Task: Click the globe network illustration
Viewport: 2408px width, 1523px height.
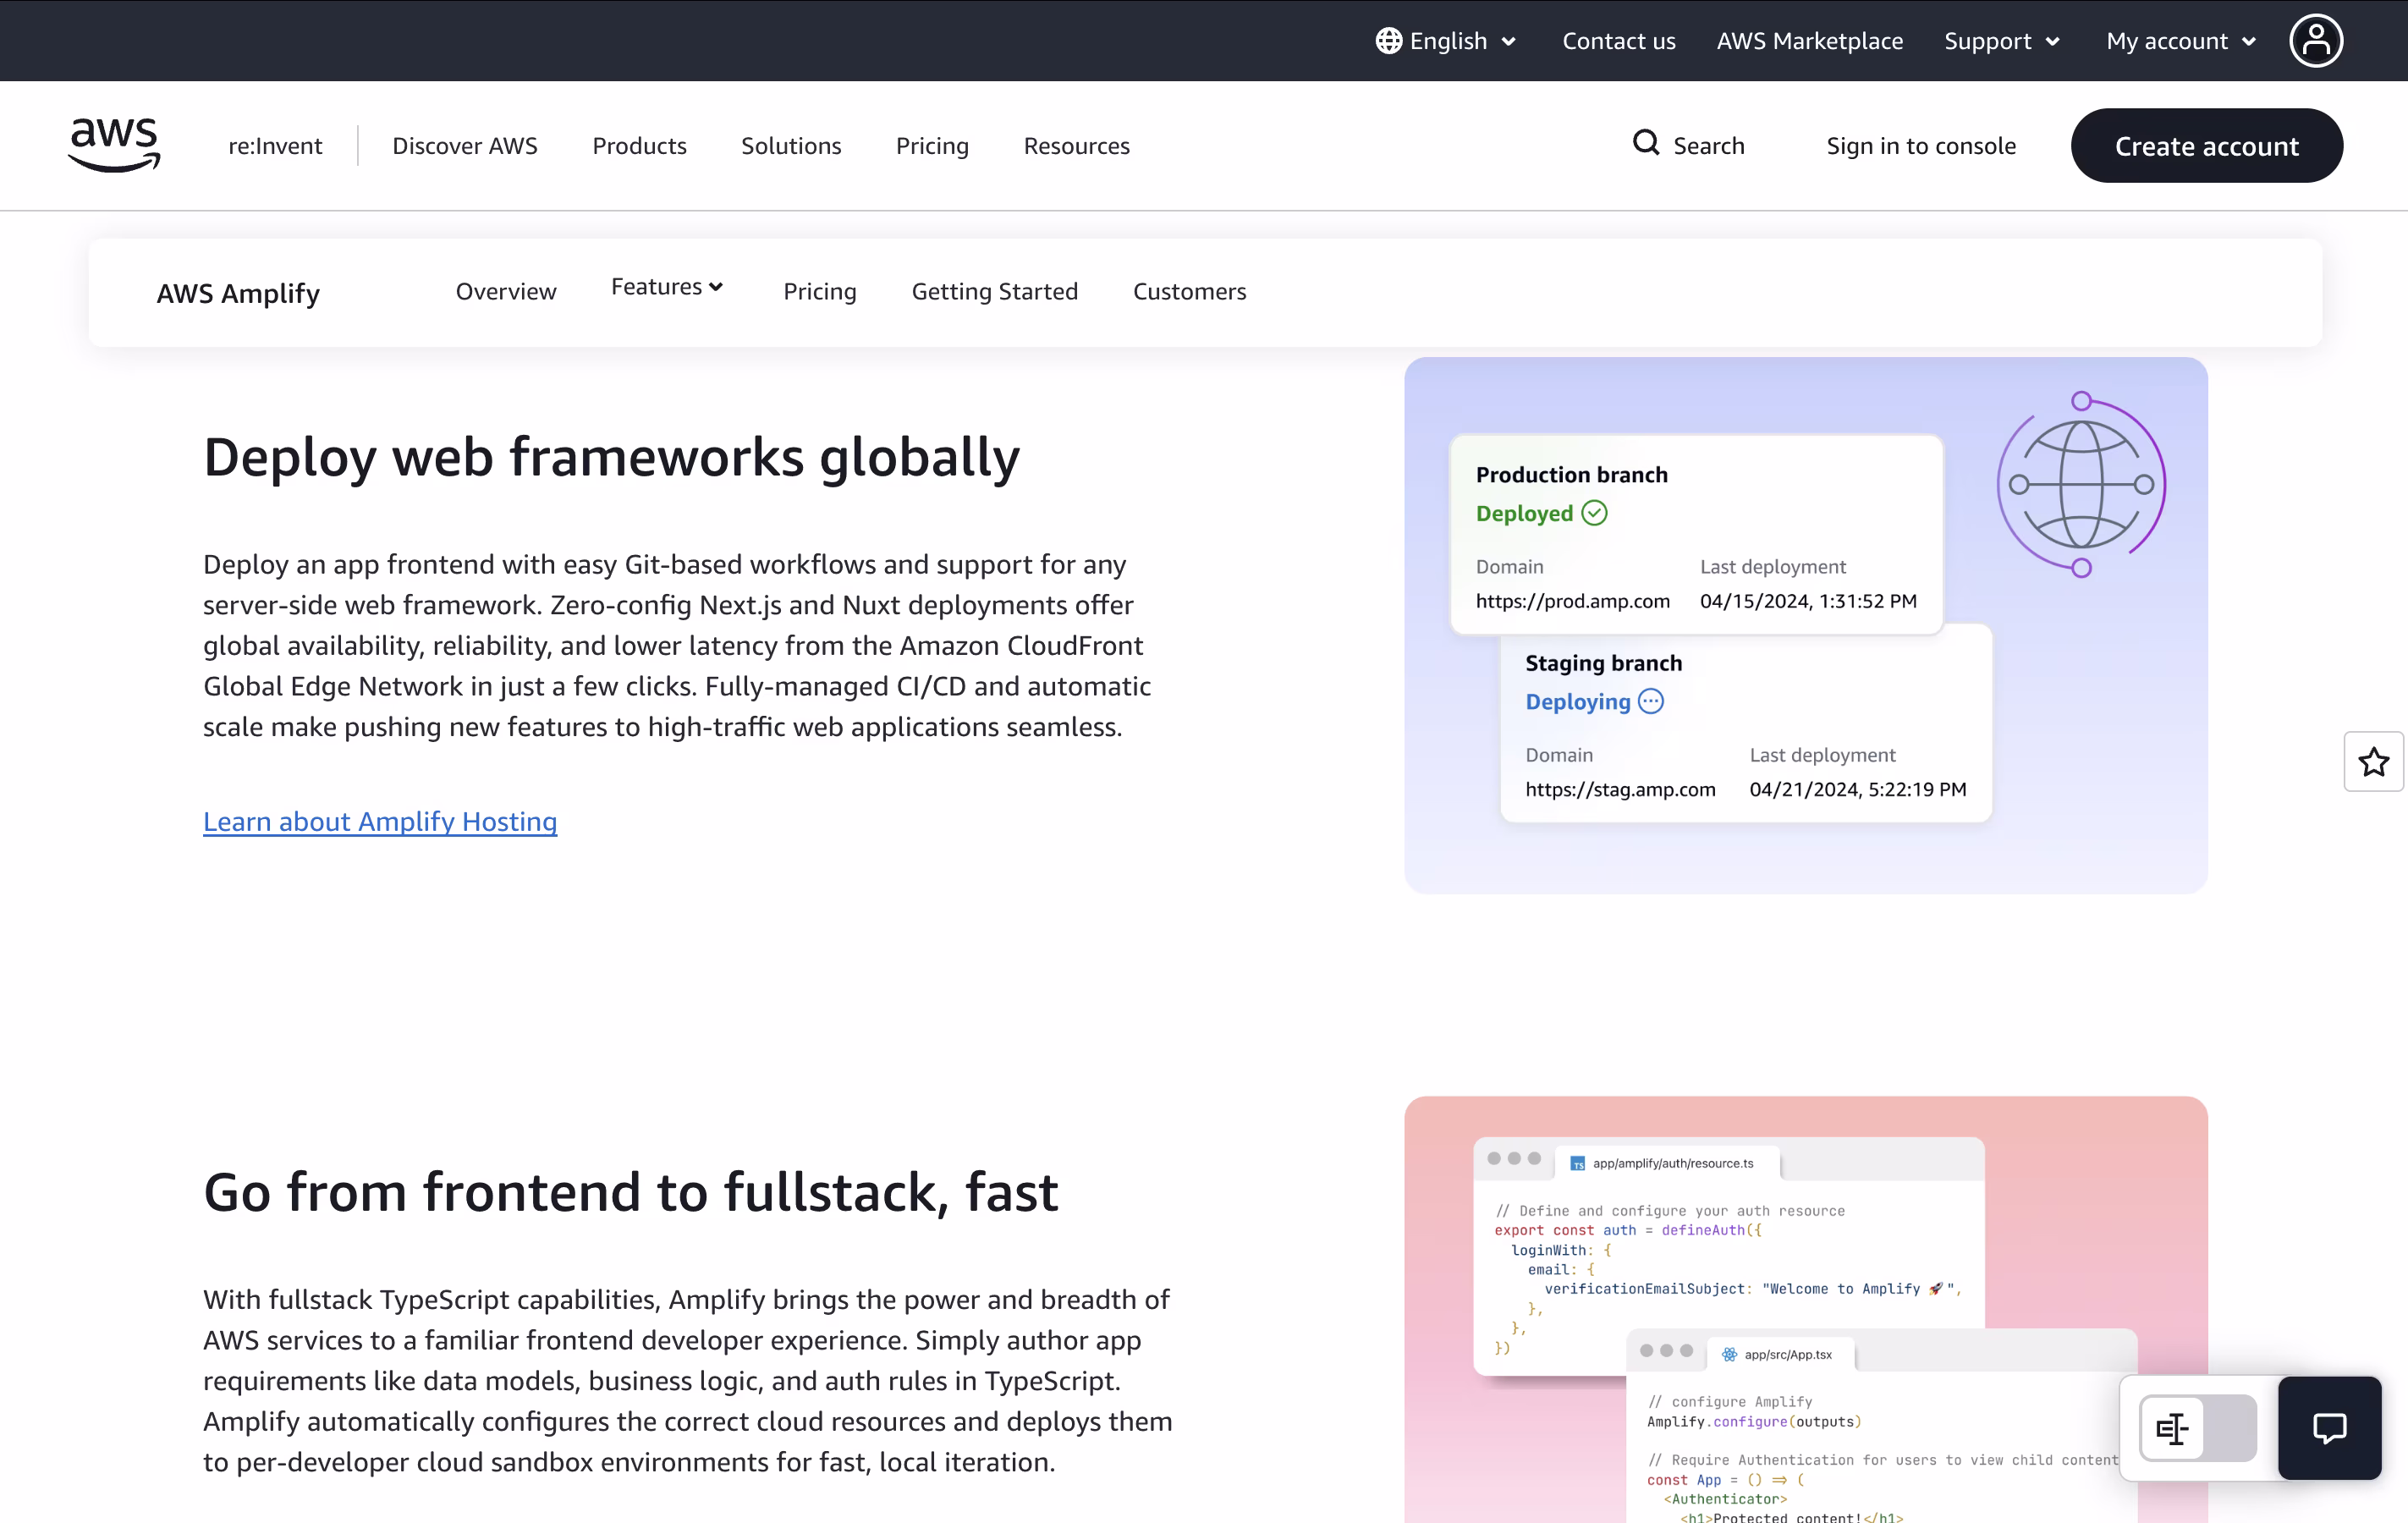Action: [2081, 485]
